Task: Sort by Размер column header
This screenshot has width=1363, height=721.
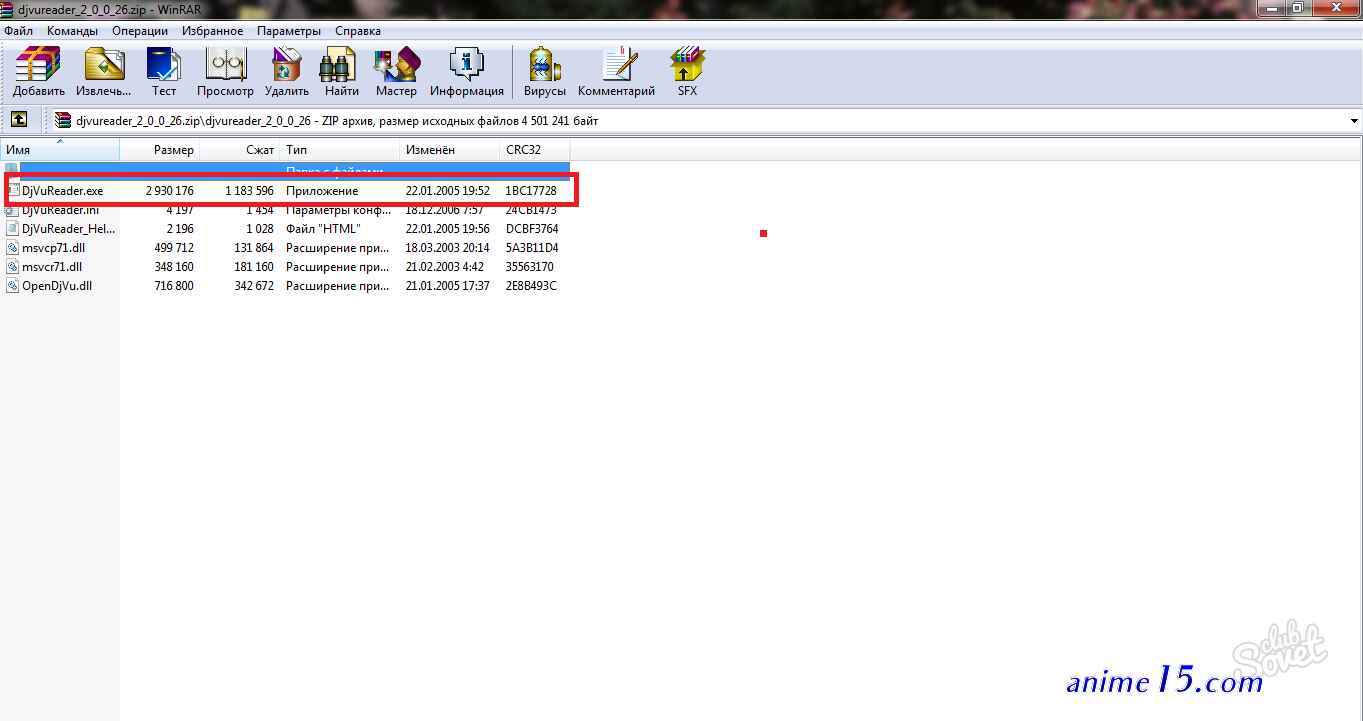Action: click(159, 150)
